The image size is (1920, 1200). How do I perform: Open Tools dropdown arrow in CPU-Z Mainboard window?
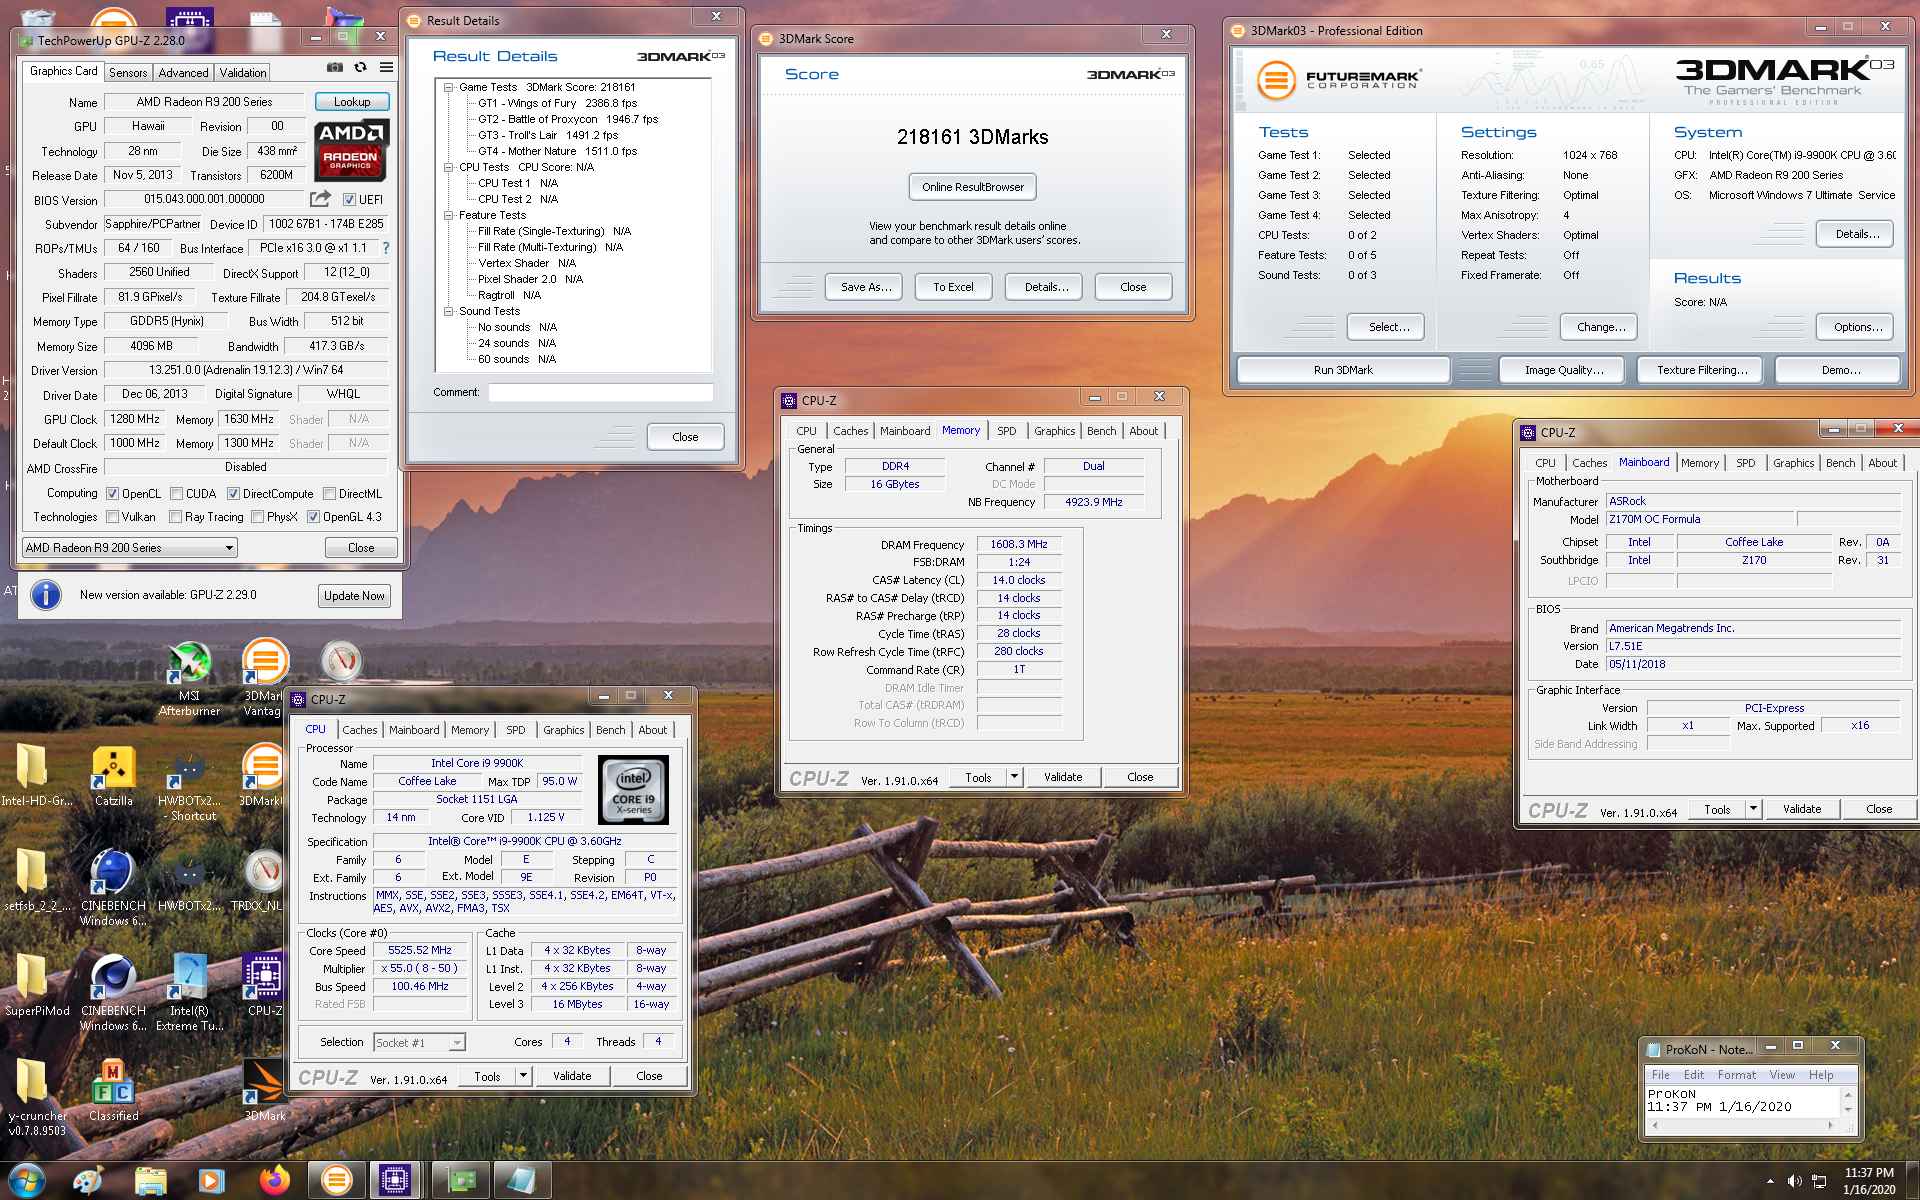coord(1753,808)
